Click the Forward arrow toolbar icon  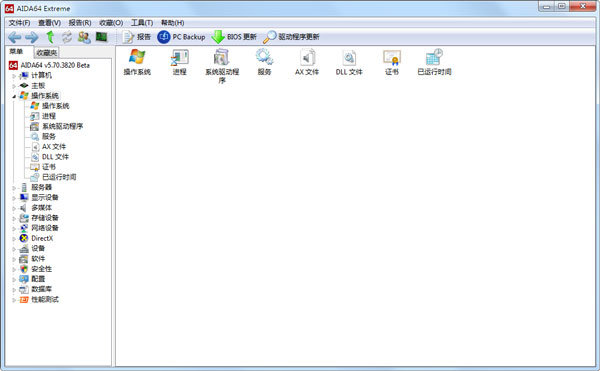click(x=32, y=37)
